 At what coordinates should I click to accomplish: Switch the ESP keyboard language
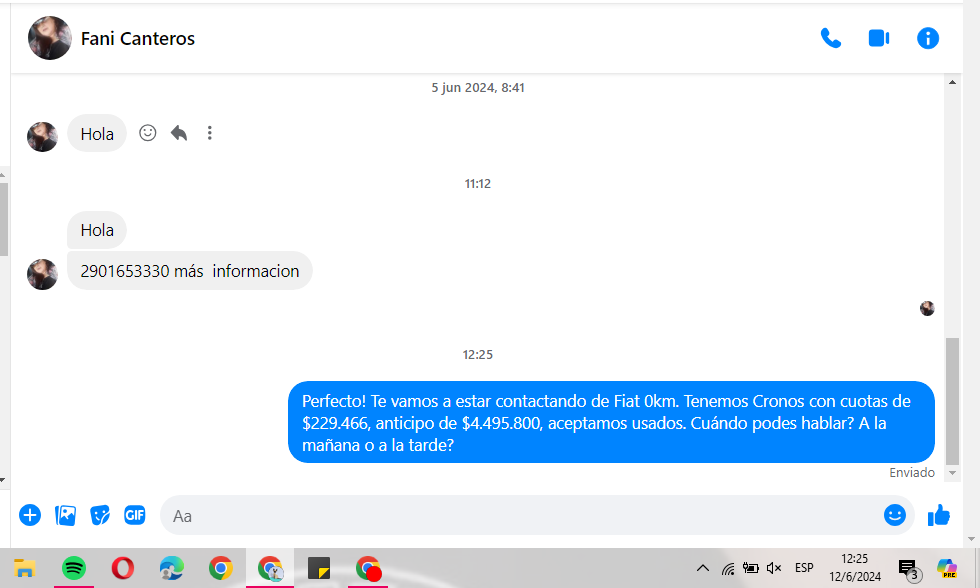click(x=804, y=568)
